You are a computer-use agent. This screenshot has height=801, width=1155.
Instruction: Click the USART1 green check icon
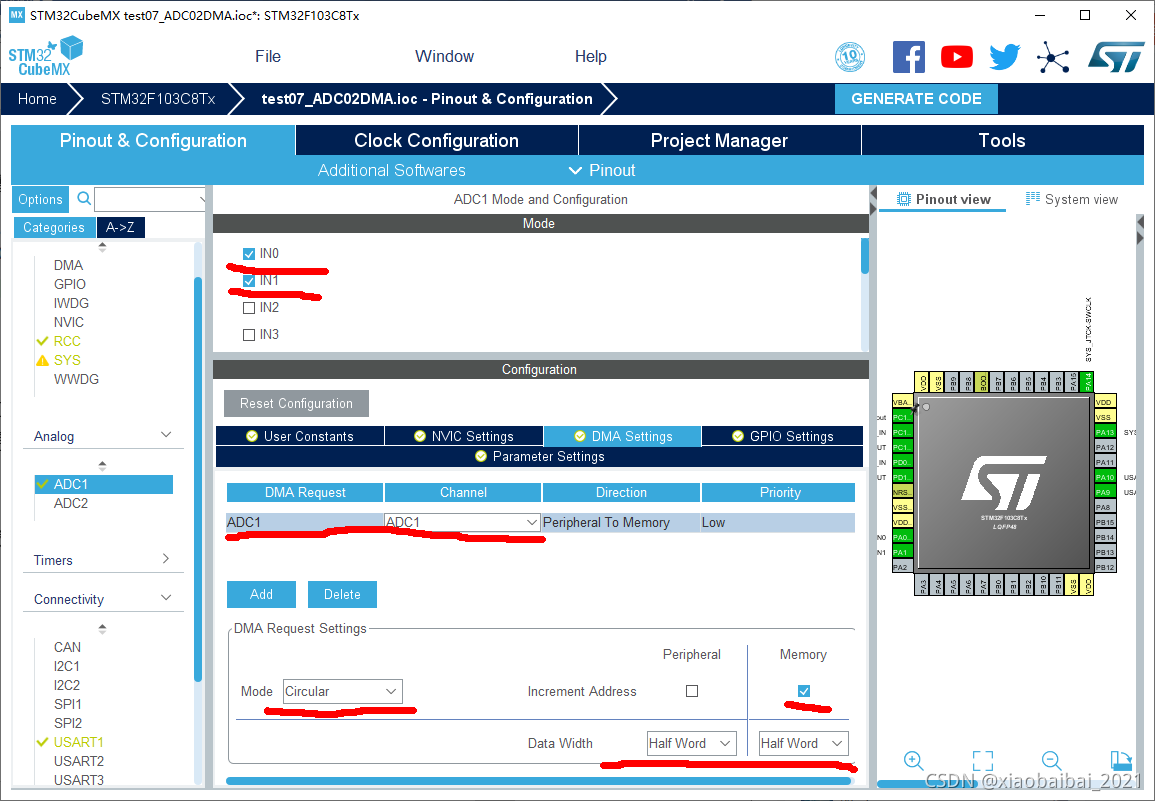[43, 742]
